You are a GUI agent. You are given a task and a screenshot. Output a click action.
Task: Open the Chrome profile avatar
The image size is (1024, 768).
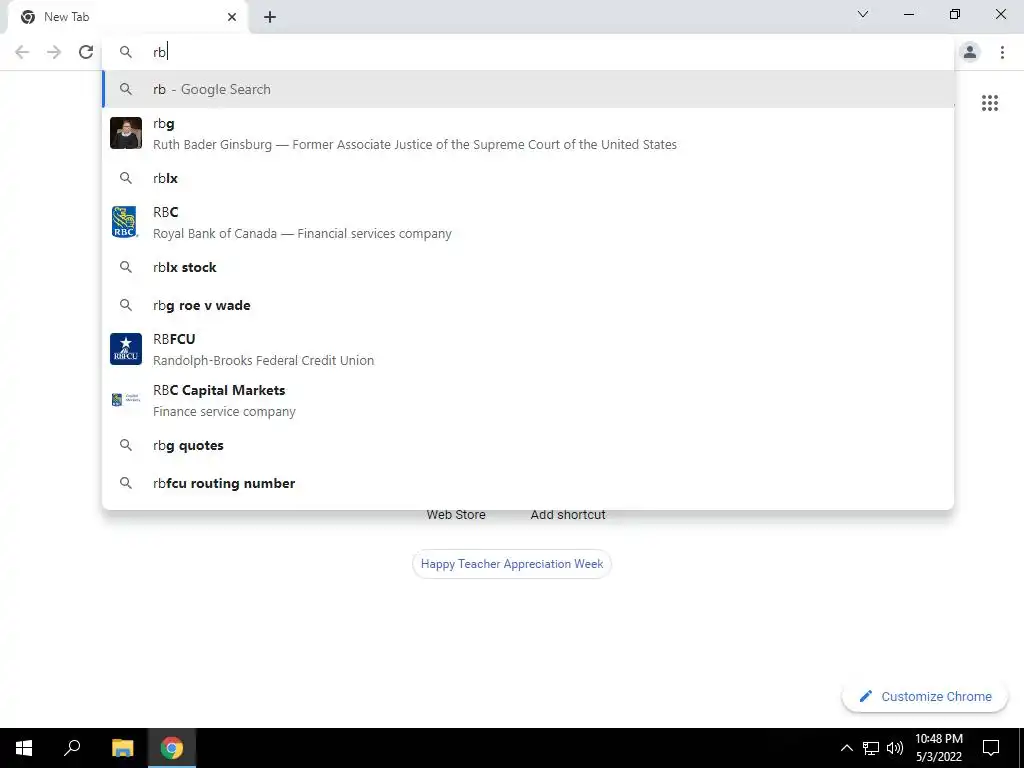[970, 52]
